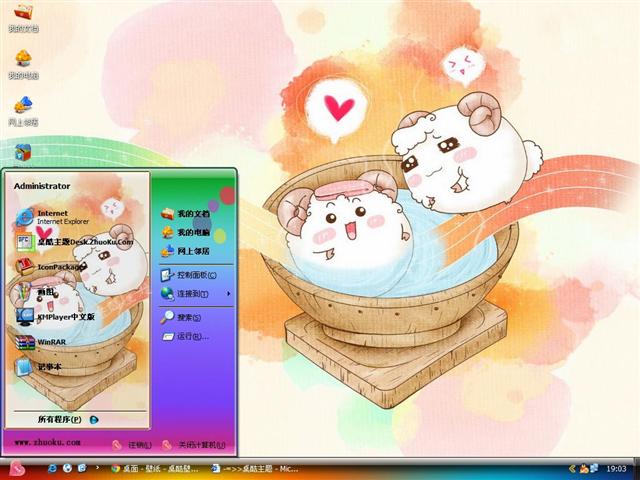Open 我的电脑 in the Start menu's right column
The height and width of the screenshot is (480, 640).
(185, 232)
